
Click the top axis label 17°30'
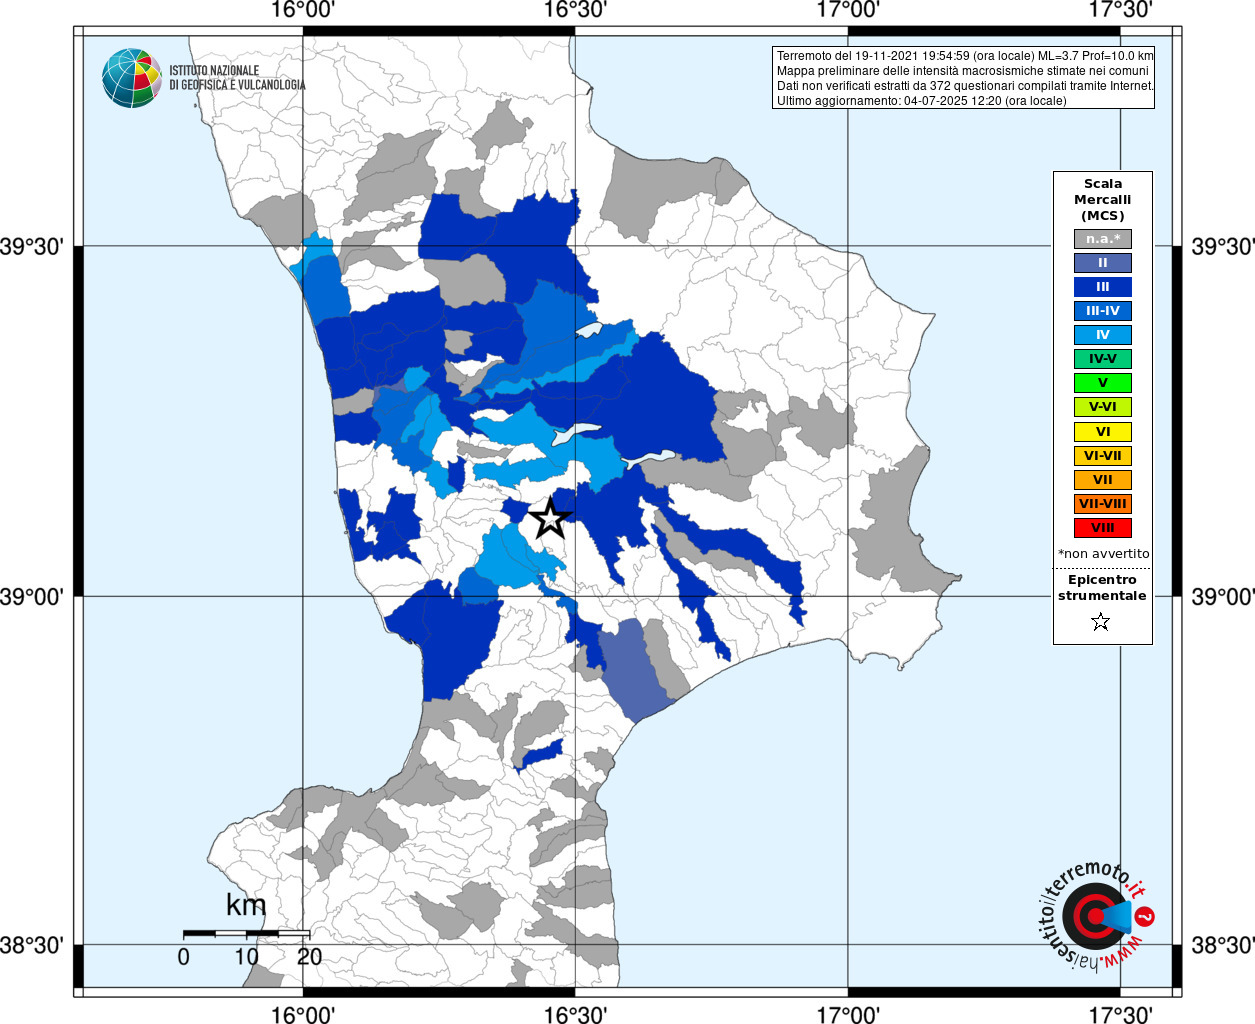pos(1120,10)
